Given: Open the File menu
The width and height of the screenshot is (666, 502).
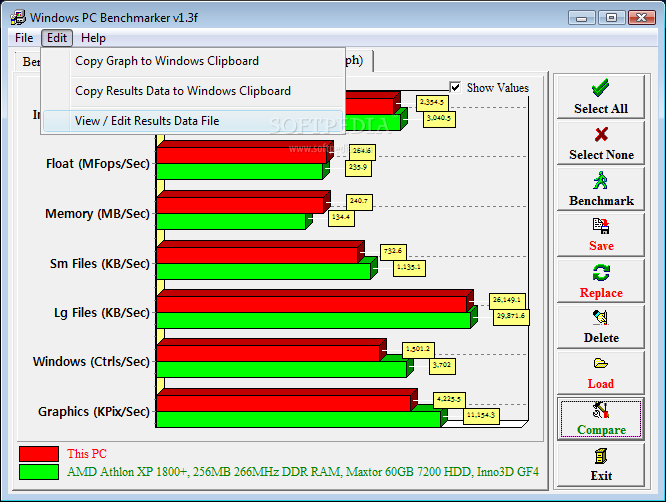Looking at the screenshot, I should (x=24, y=38).
